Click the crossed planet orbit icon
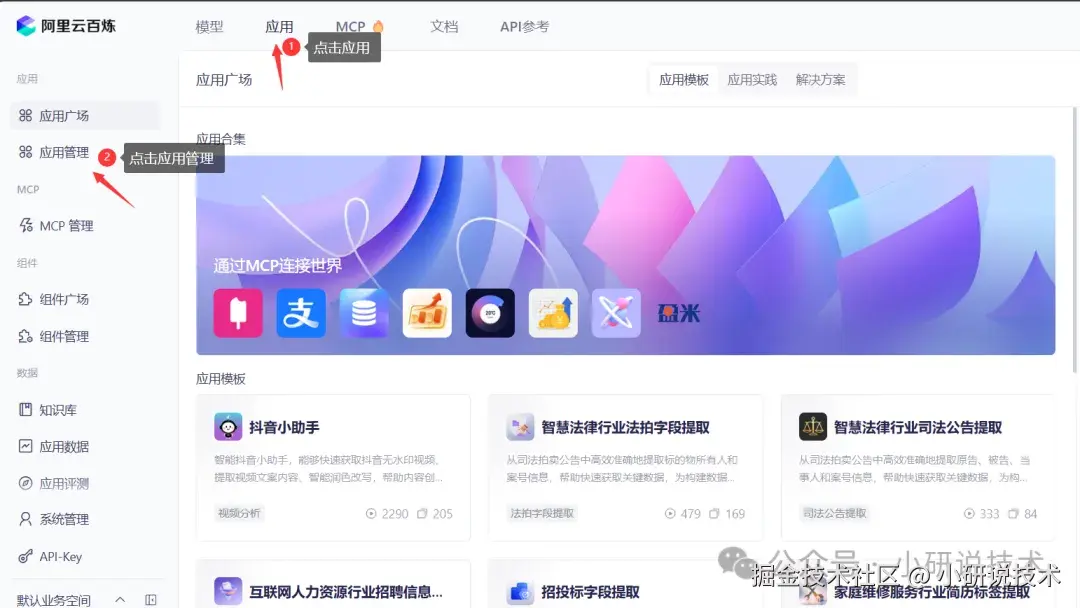The height and width of the screenshot is (608, 1080). 616,313
